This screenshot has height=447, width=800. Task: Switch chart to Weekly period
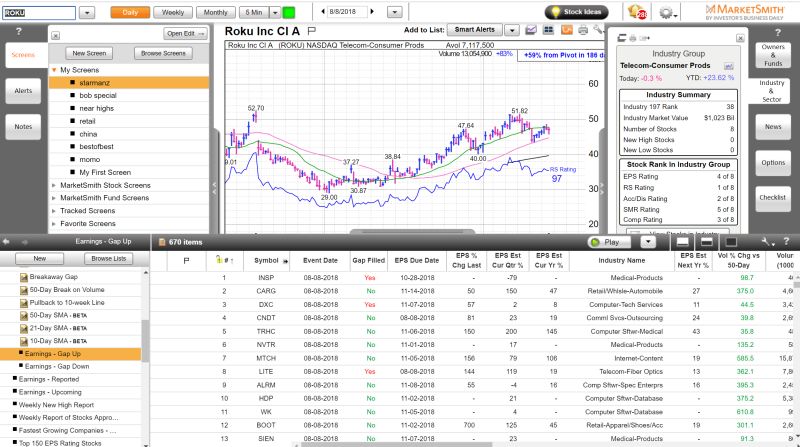point(173,12)
